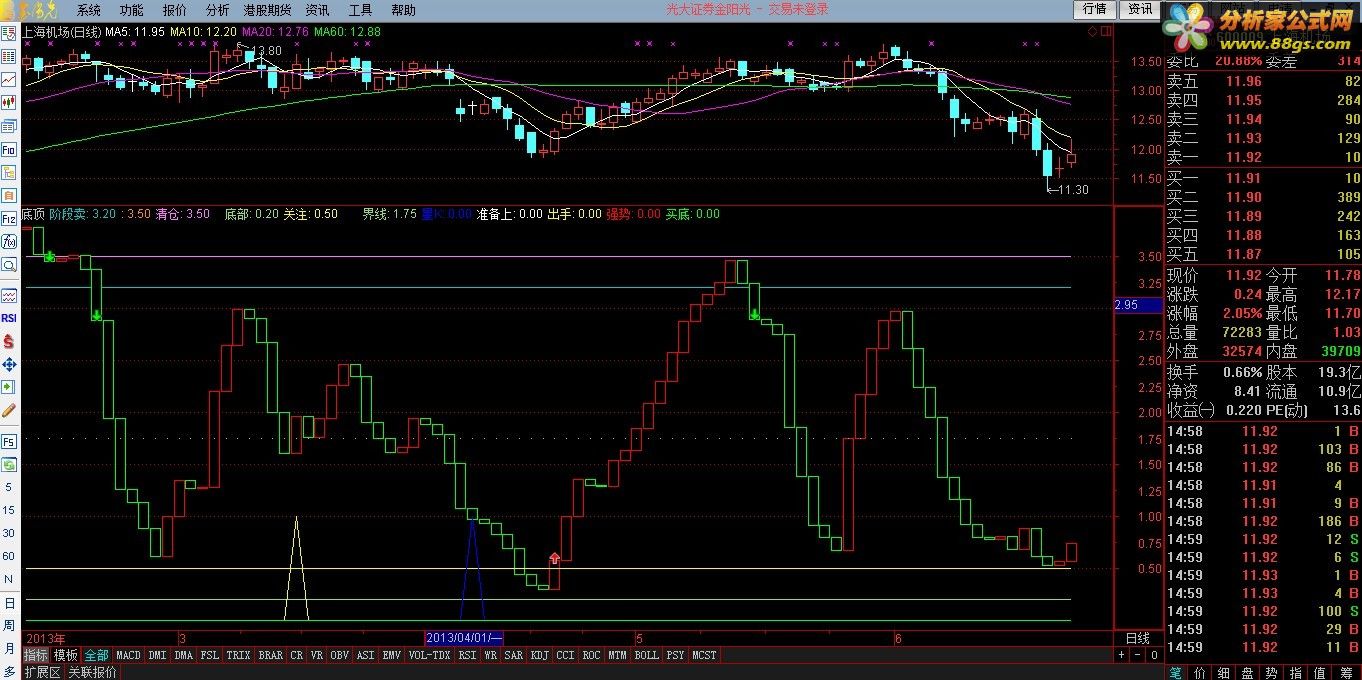
Task: Switch indicator to DMA
Action: tap(183, 655)
